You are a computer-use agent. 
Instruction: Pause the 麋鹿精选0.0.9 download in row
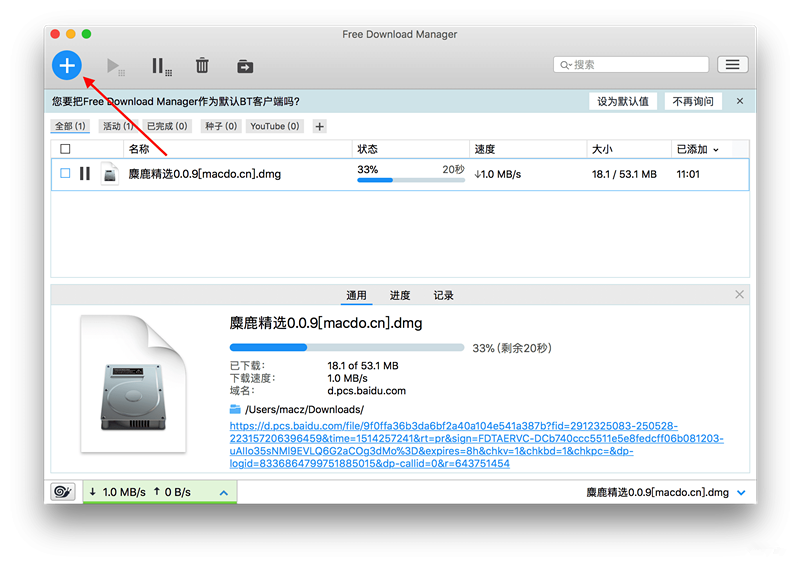pos(85,174)
